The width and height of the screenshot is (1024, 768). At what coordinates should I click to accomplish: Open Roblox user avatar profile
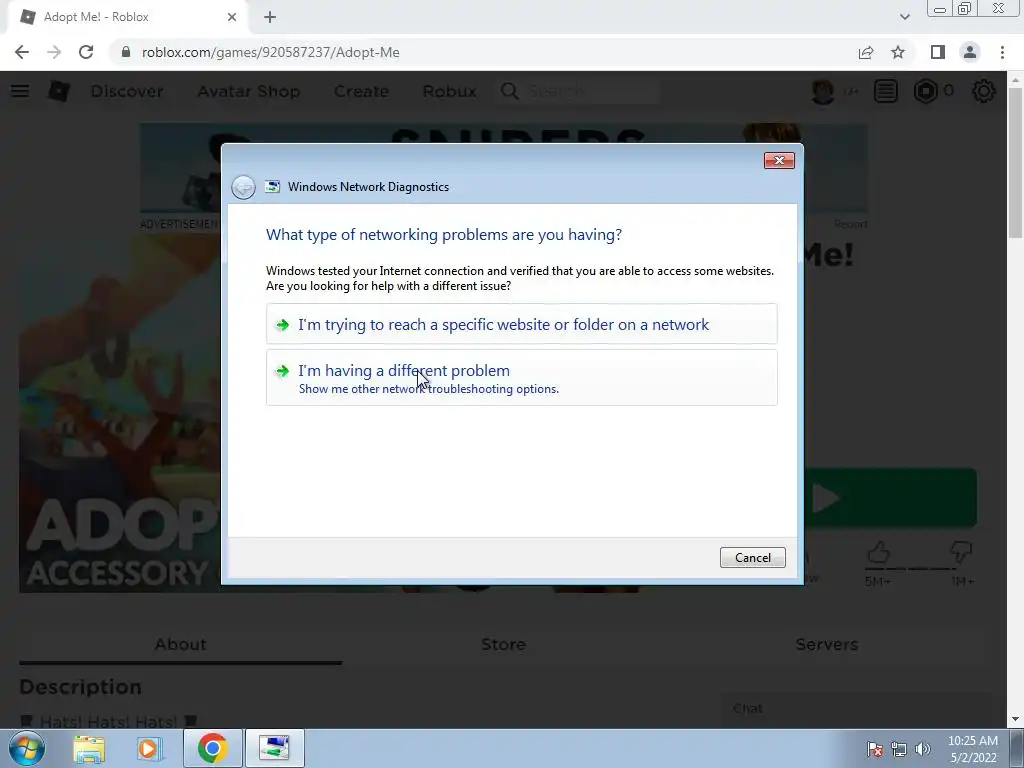pyautogui.click(x=823, y=91)
